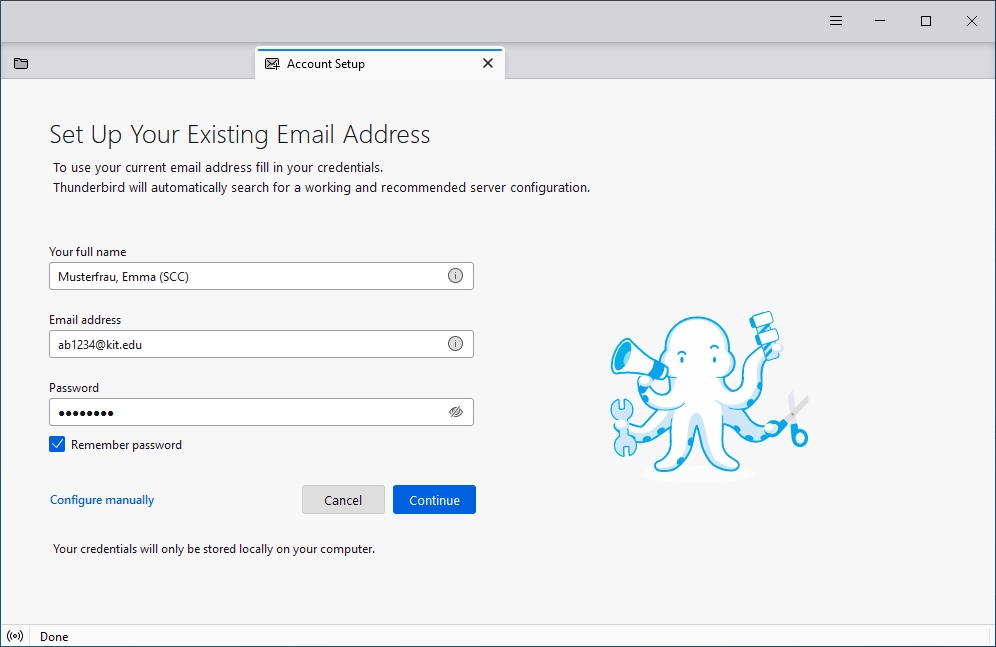Focus the Email address input field
Viewport: 996px width, 647px height.
point(261,344)
